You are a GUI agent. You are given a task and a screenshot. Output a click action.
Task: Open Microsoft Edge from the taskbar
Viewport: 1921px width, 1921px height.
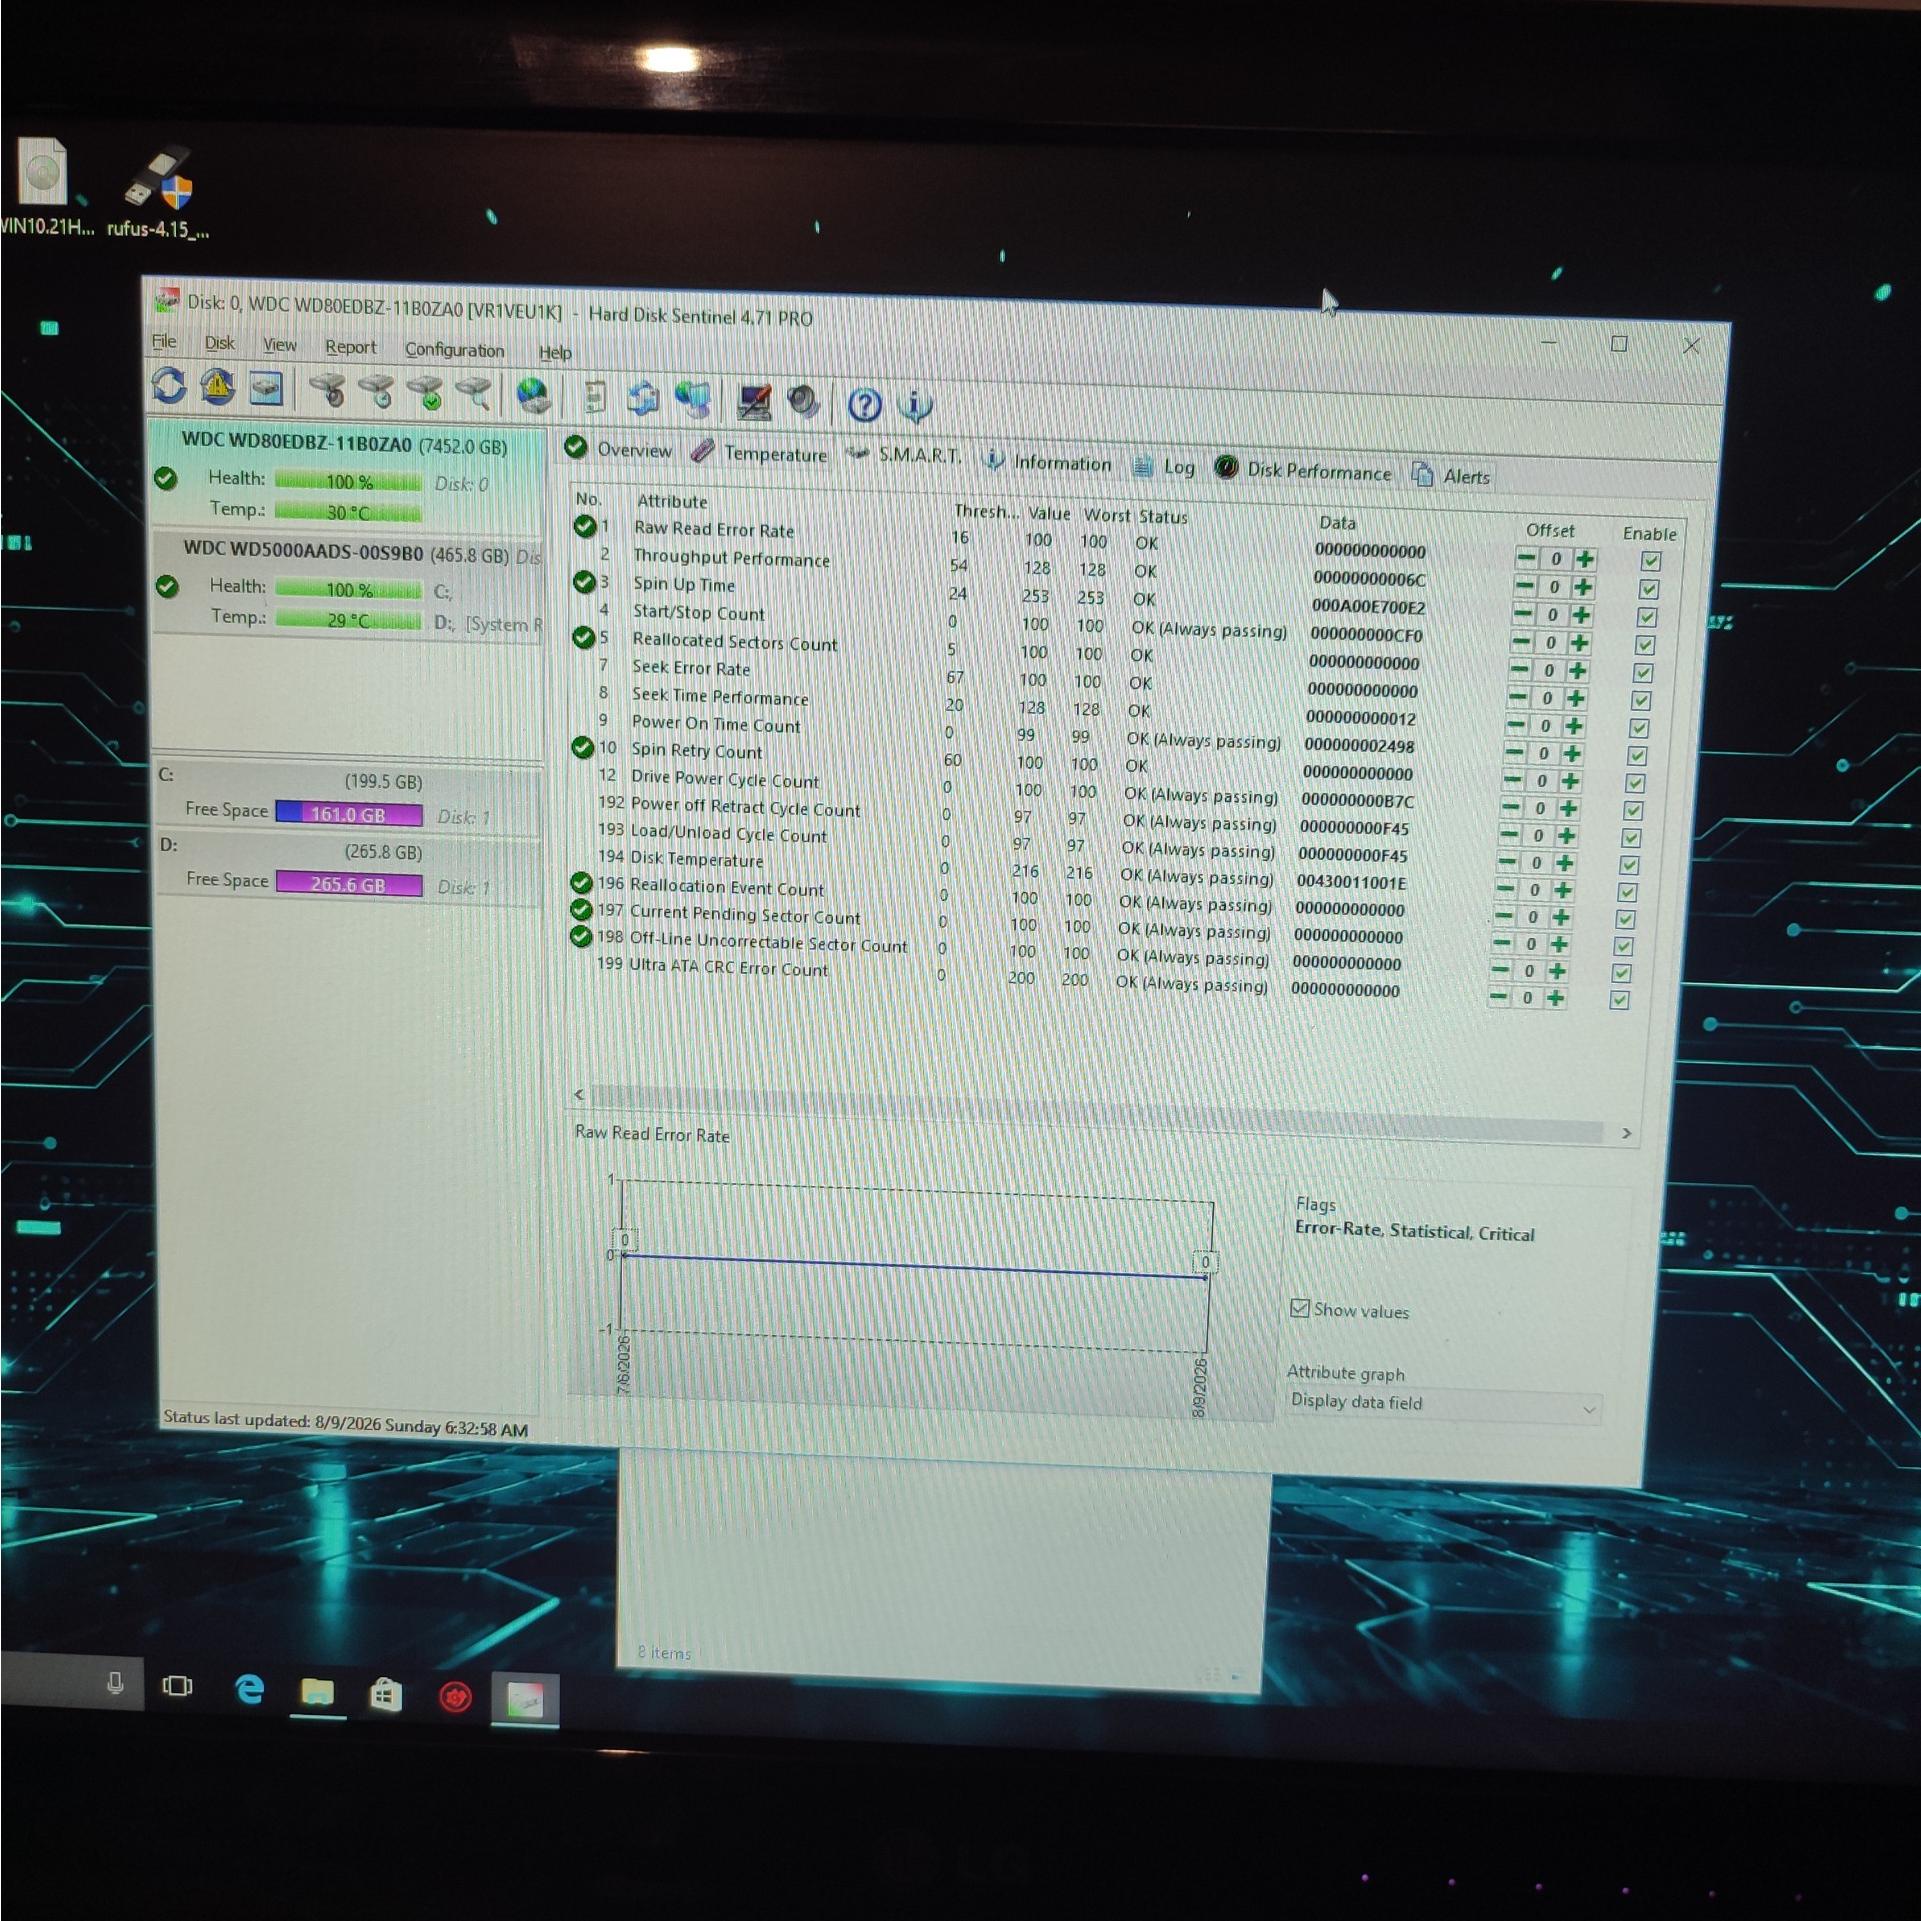(249, 1690)
